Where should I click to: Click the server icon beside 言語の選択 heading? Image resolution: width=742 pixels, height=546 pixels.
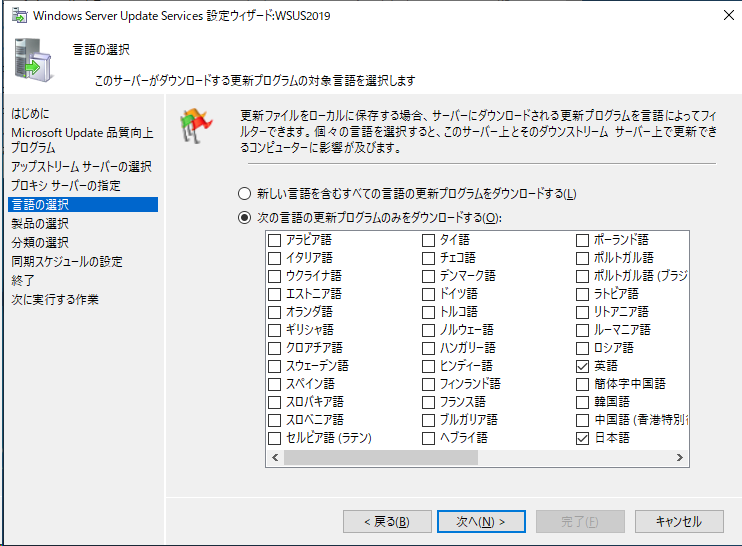33,61
